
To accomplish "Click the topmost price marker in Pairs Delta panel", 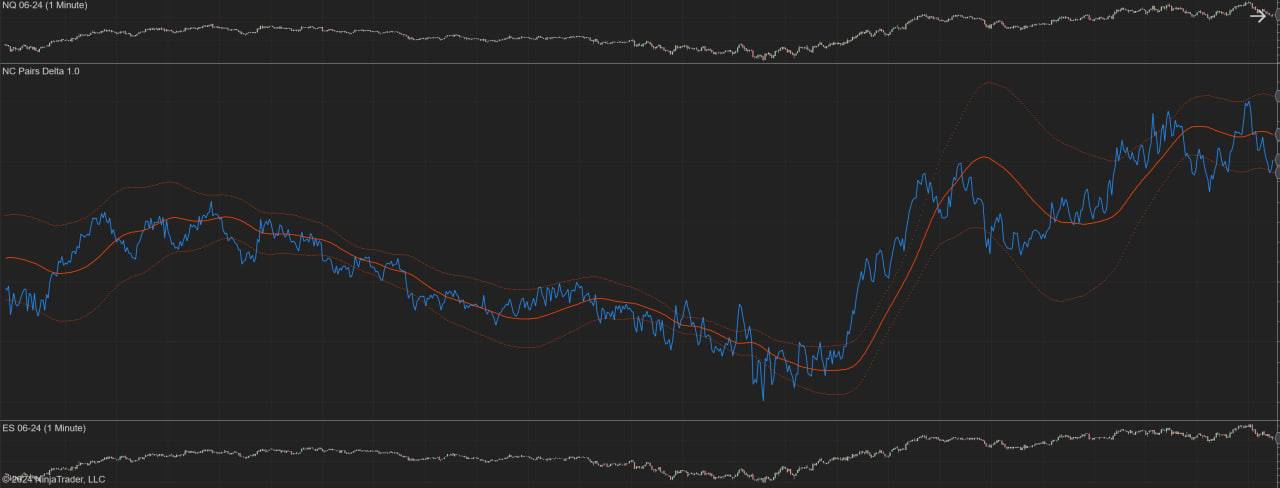I will coord(1277,96).
